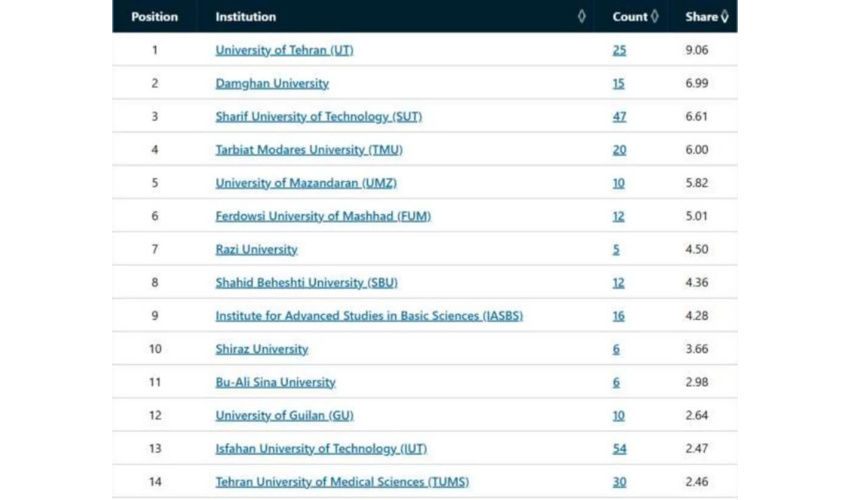Sort by Count using arrow icon
The height and width of the screenshot is (500, 850).
pyautogui.click(x=655, y=16)
